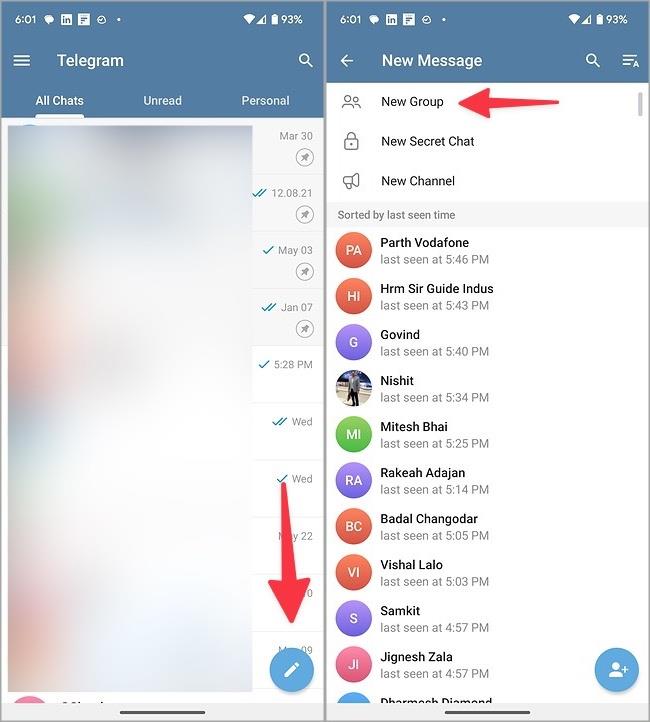The height and width of the screenshot is (722, 650).
Task: Open the chat dated Mar 30
Action: (162, 146)
